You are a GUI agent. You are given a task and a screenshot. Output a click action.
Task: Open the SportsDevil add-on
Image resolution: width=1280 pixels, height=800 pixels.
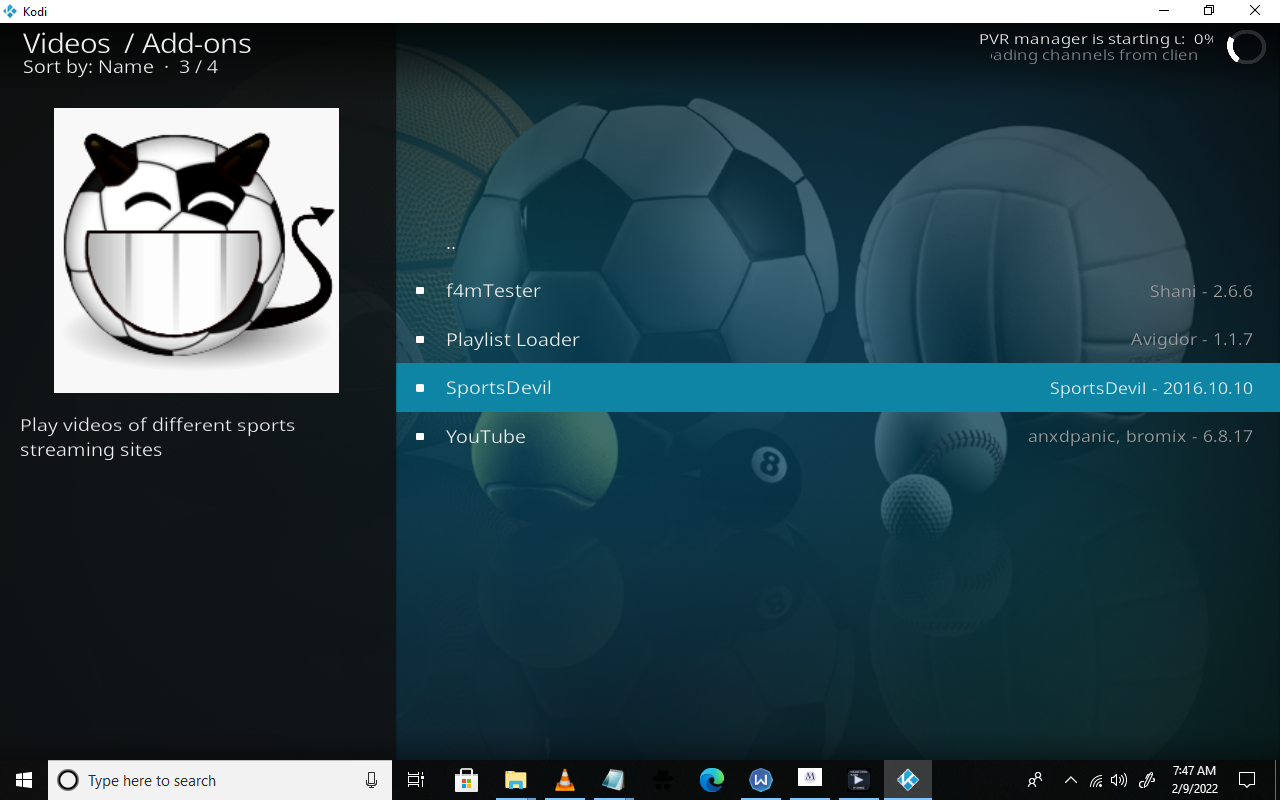[x=838, y=388]
